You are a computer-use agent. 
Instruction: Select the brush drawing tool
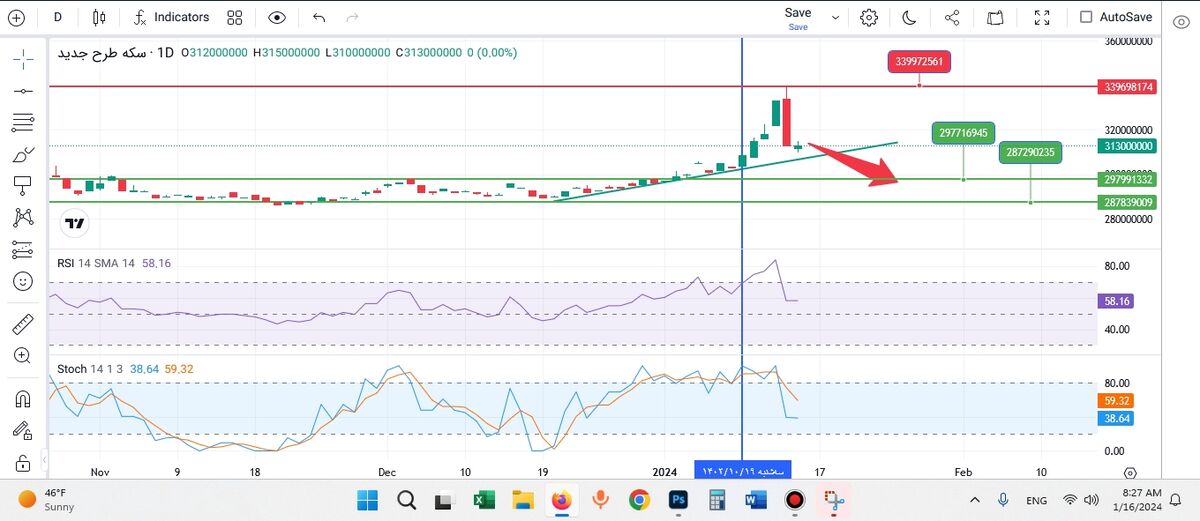click(22, 155)
